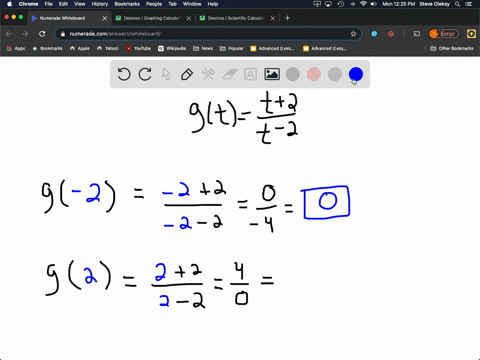Activate the text box tool

(x=250, y=74)
